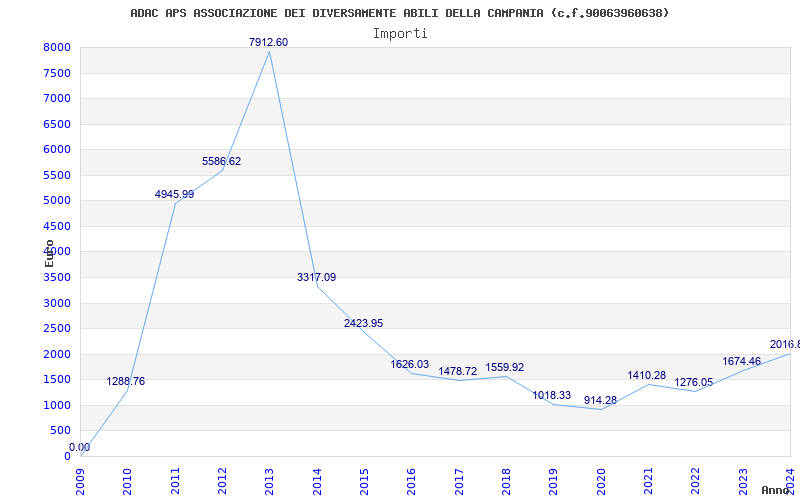Select the 'Importi' chart subtitle
This screenshot has width=800, height=500.
(x=400, y=34)
